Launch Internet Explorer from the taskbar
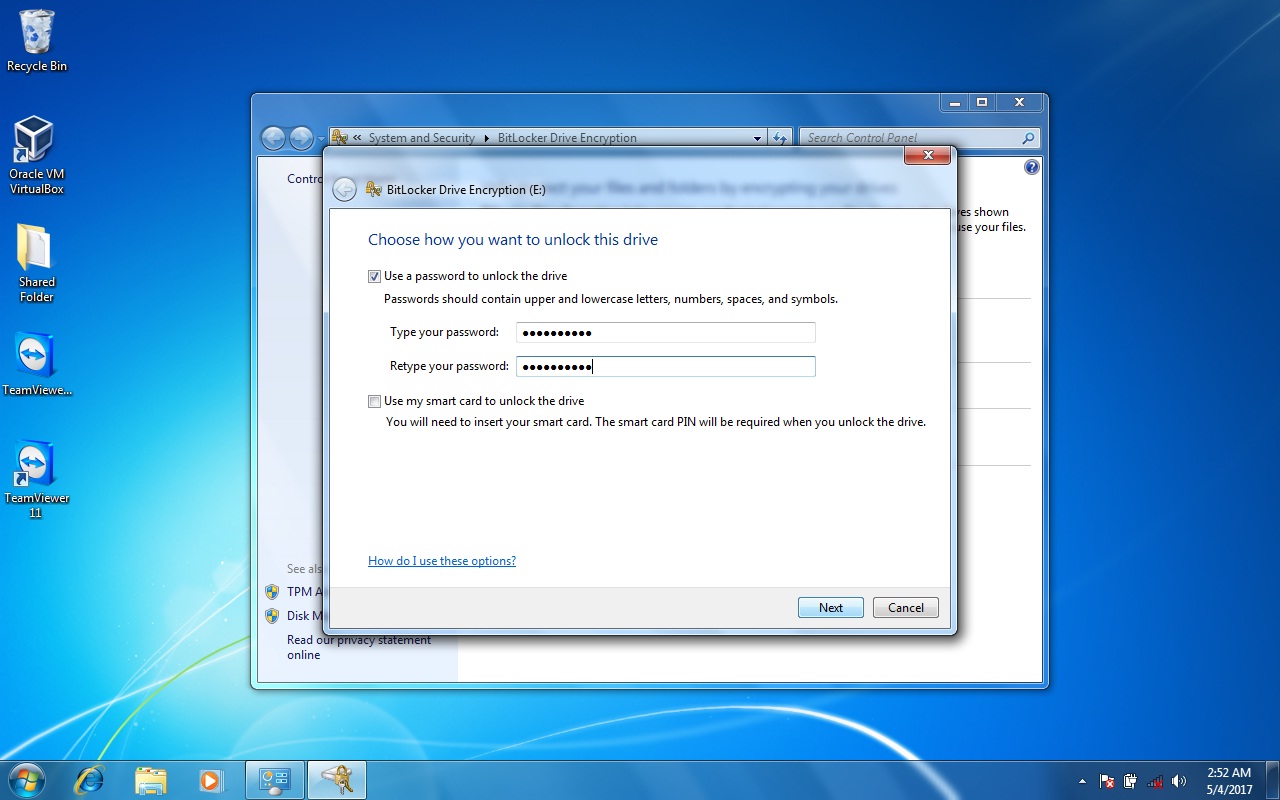 click(x=89, y=780)
